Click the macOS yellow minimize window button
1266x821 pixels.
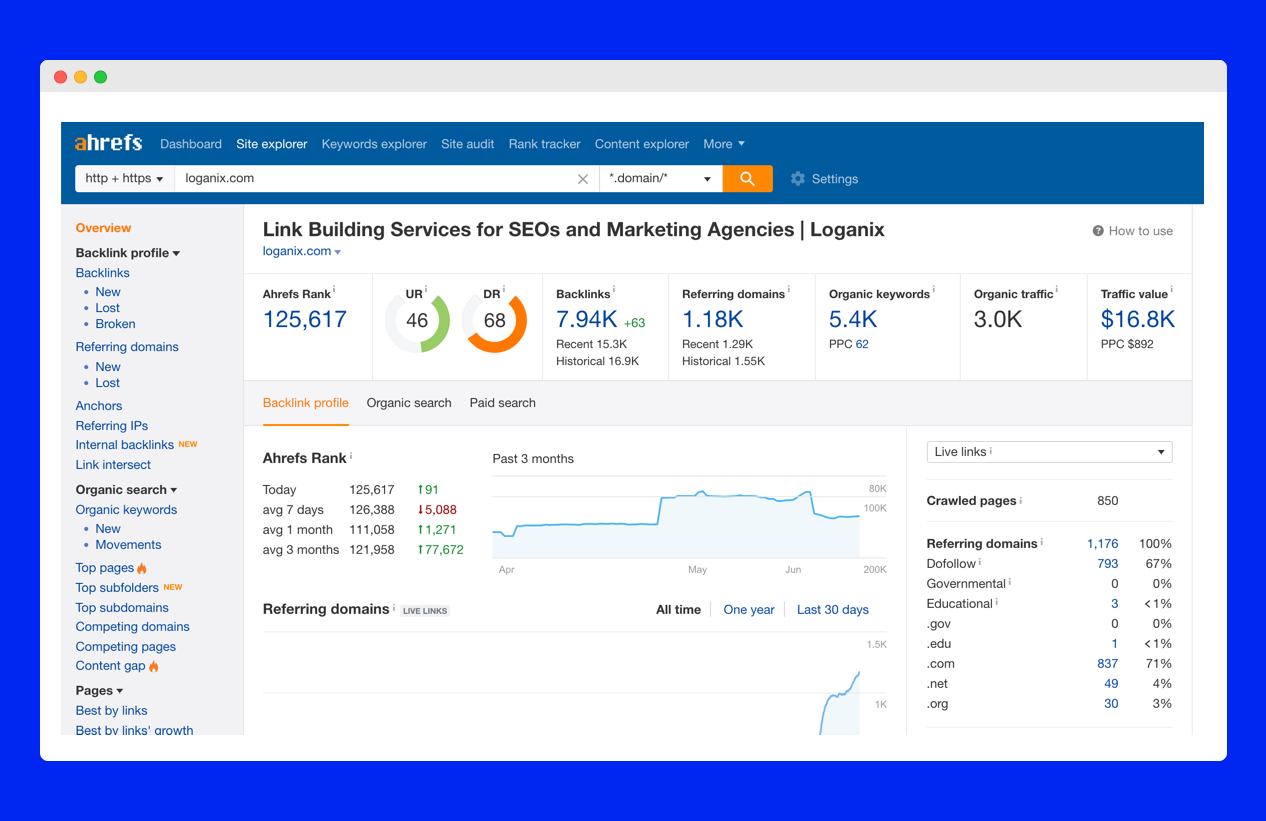80,77
